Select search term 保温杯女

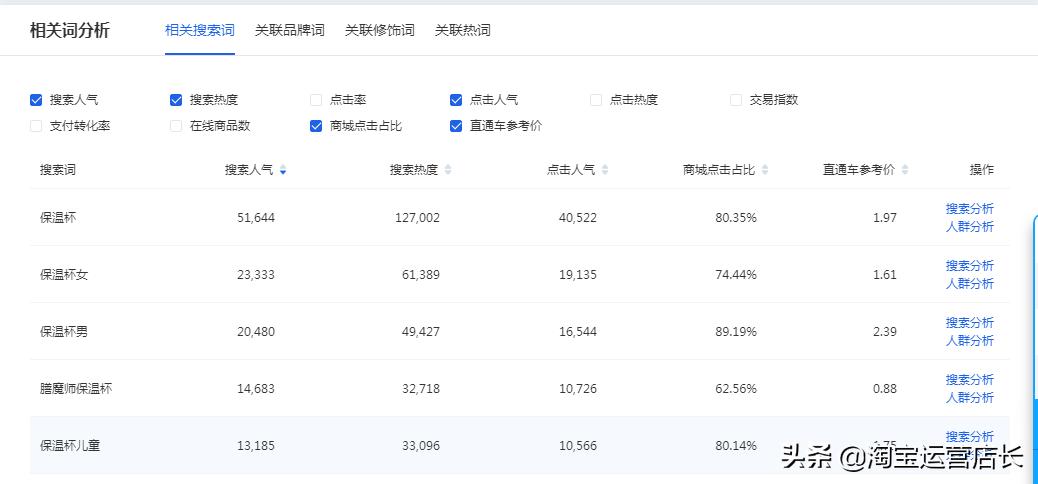(x=64, y=275)
